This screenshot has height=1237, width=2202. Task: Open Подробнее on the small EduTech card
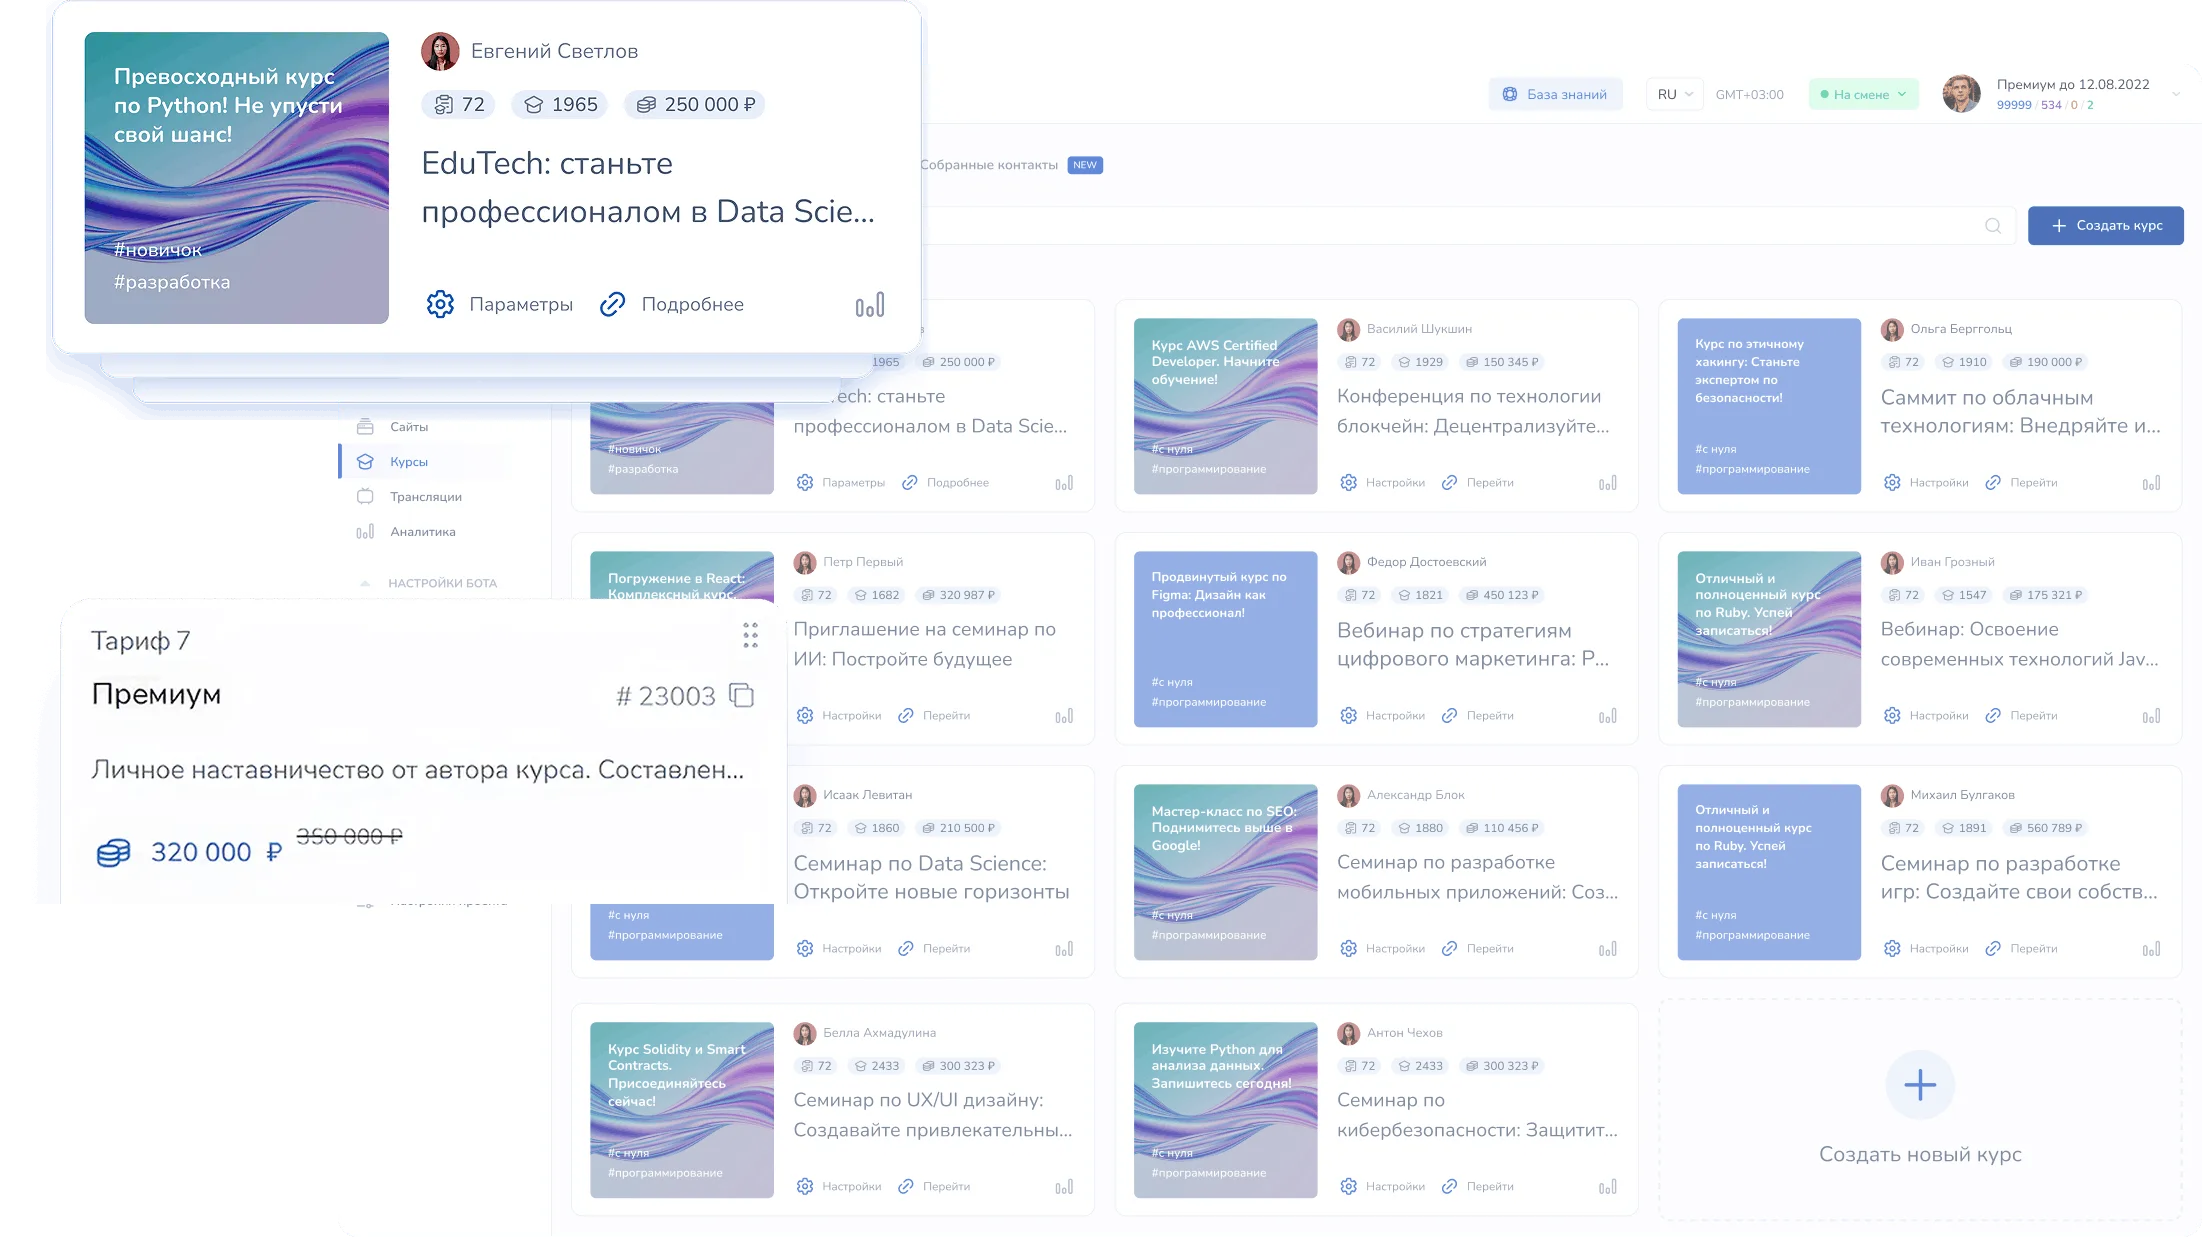(x=946, y=483)
